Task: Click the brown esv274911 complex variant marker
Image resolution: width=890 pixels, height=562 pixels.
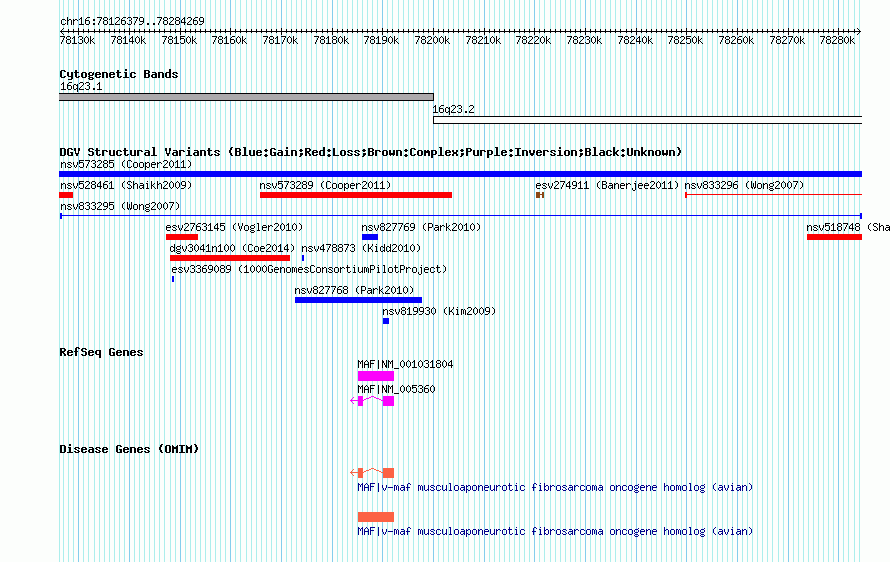Action: coord(540,195)
